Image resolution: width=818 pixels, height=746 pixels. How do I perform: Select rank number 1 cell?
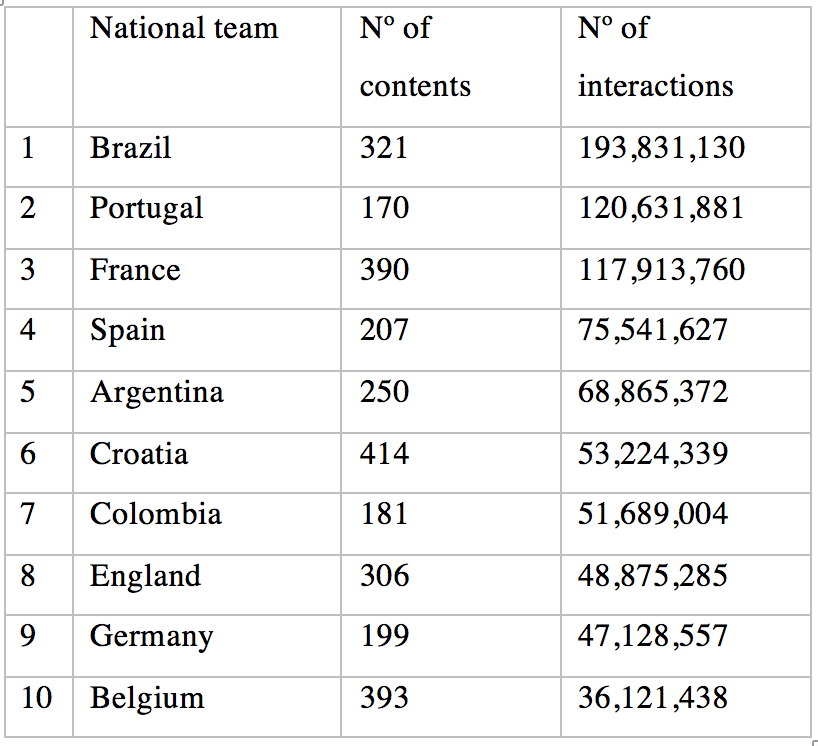[x=39, y=157]
